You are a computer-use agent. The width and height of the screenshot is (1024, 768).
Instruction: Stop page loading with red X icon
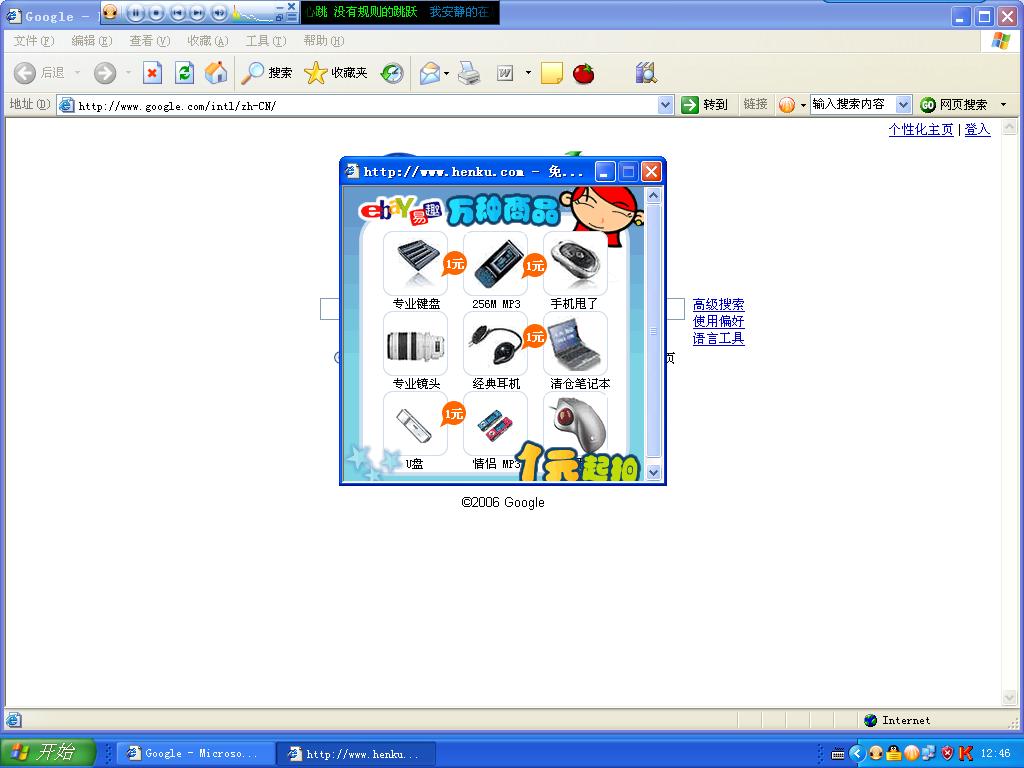pos(152,72)
